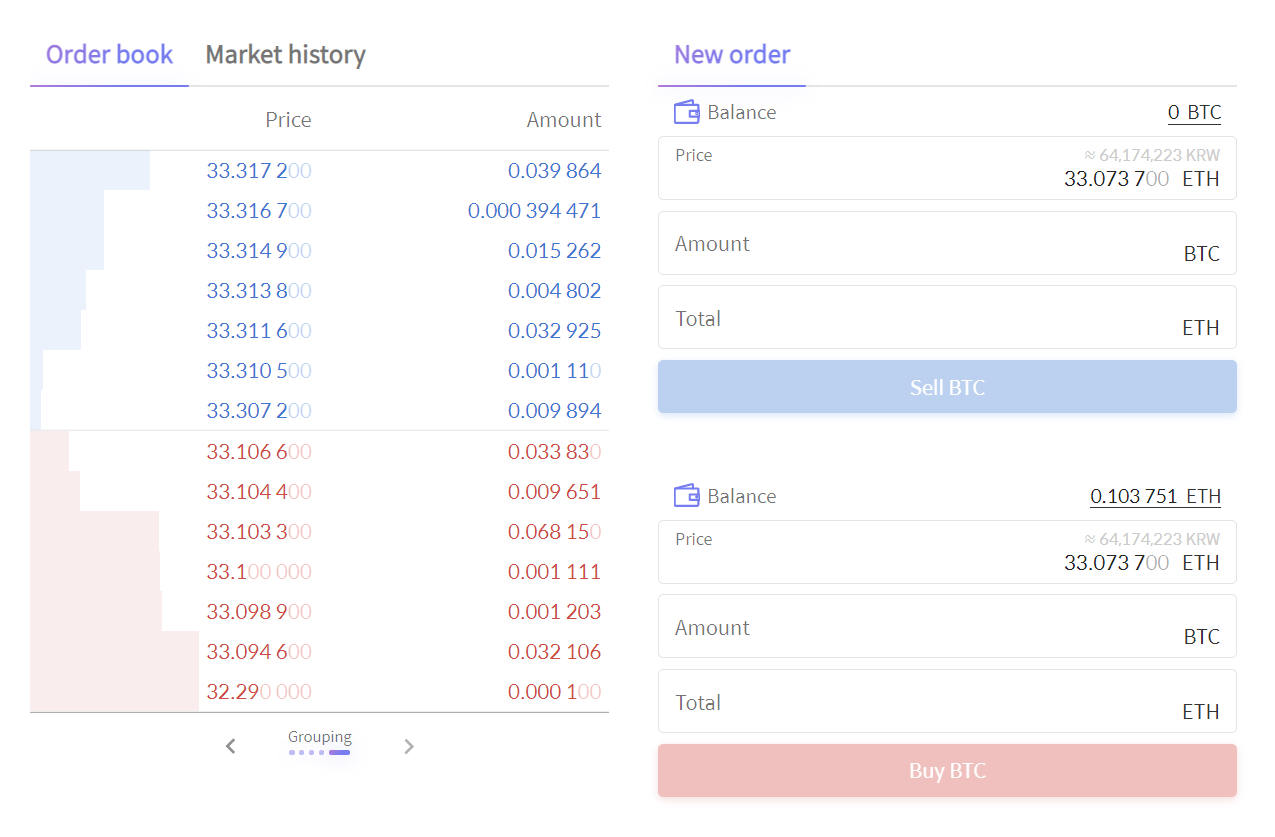1275x837 pixels.
Task: Select ask price 33.313 800
Action: pyautogui.click(x=259, y=291)
